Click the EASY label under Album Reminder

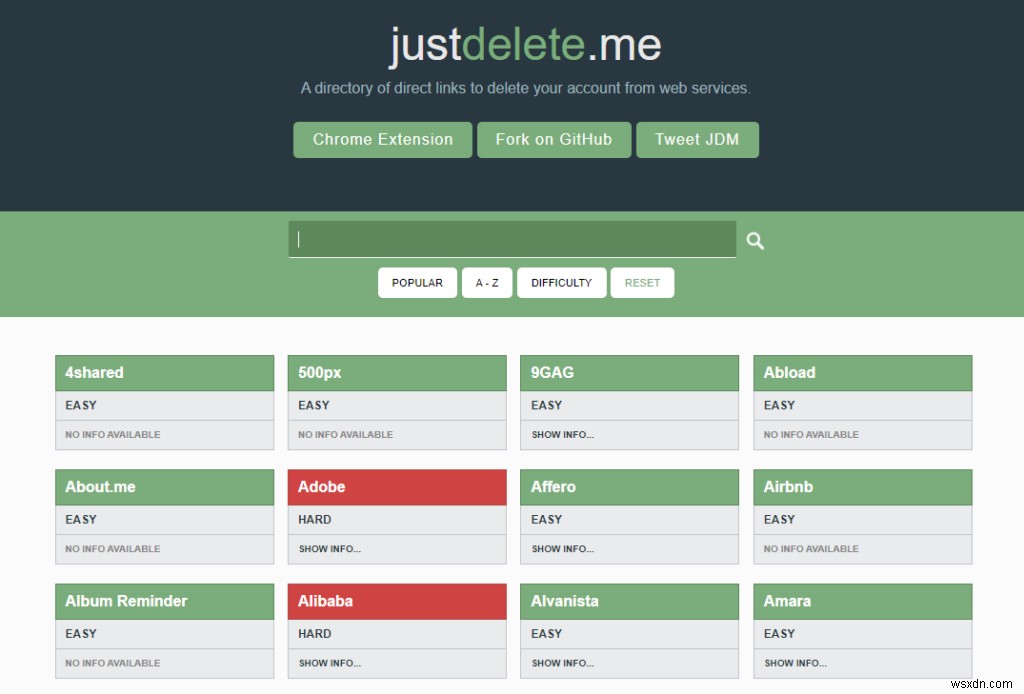(x=81, y=634)
